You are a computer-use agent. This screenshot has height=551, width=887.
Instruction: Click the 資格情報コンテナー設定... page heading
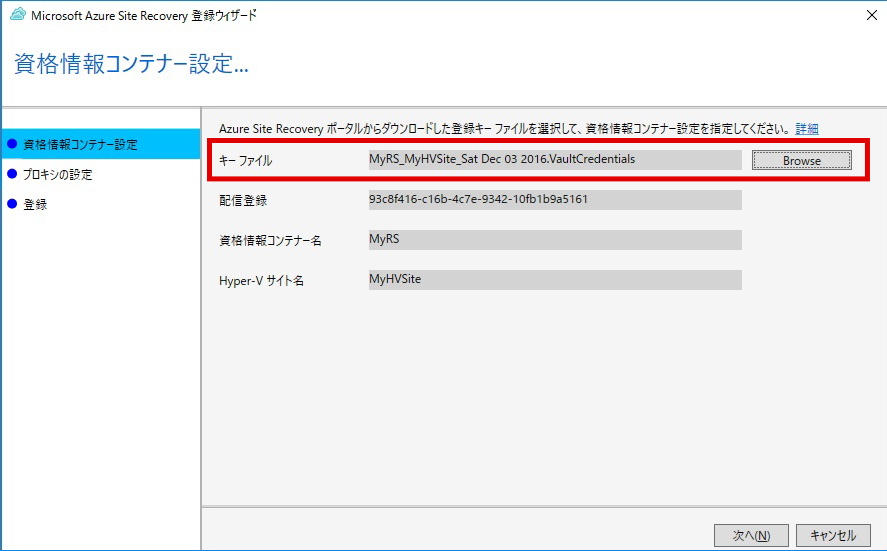tap(131, 63)
